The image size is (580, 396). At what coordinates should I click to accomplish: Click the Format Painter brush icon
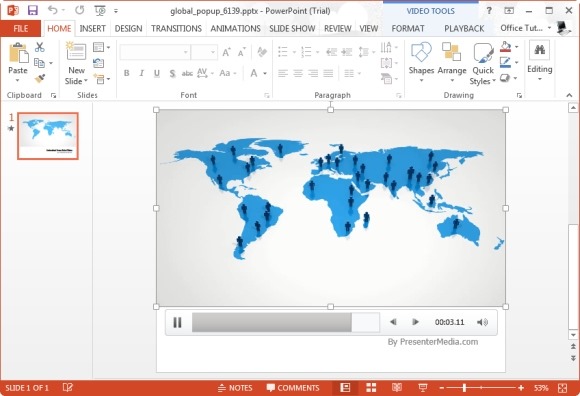pyautogui.click(x=39, y=78)
